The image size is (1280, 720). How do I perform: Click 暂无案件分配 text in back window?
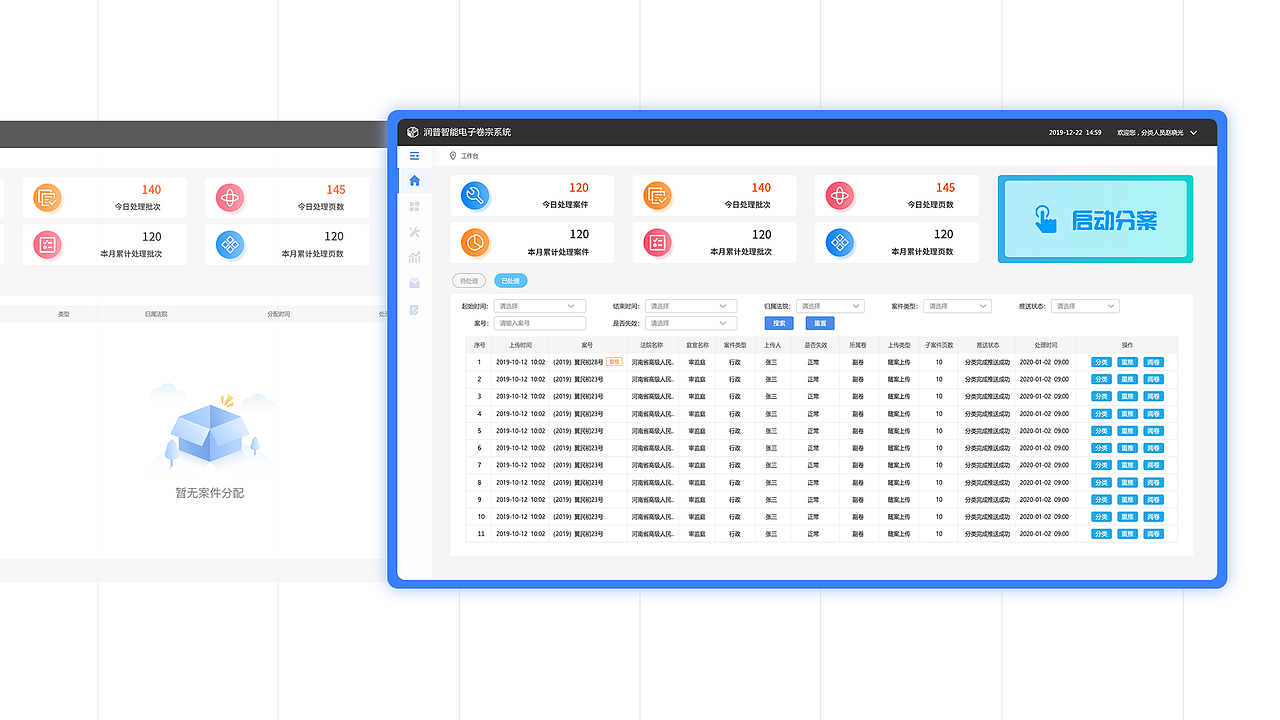[210, 493]
